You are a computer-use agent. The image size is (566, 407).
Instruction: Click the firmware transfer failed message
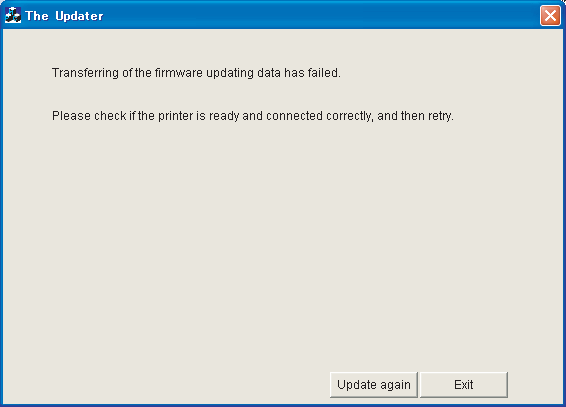pos(196,73)
